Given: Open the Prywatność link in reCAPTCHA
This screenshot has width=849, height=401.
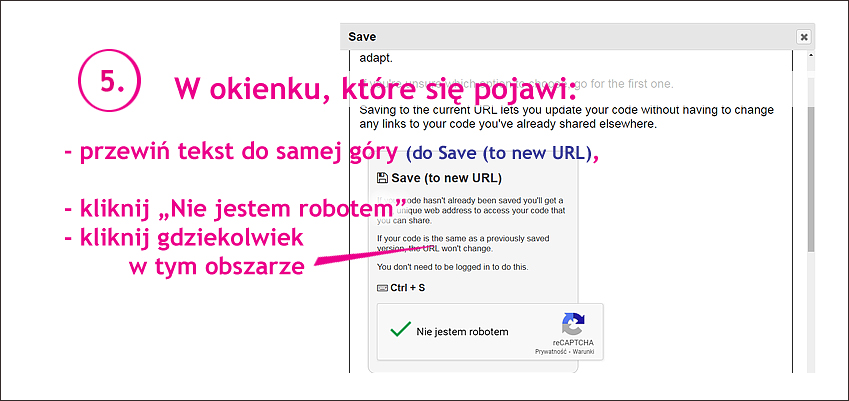Looking at the screenshot, I should click(552, 352).
